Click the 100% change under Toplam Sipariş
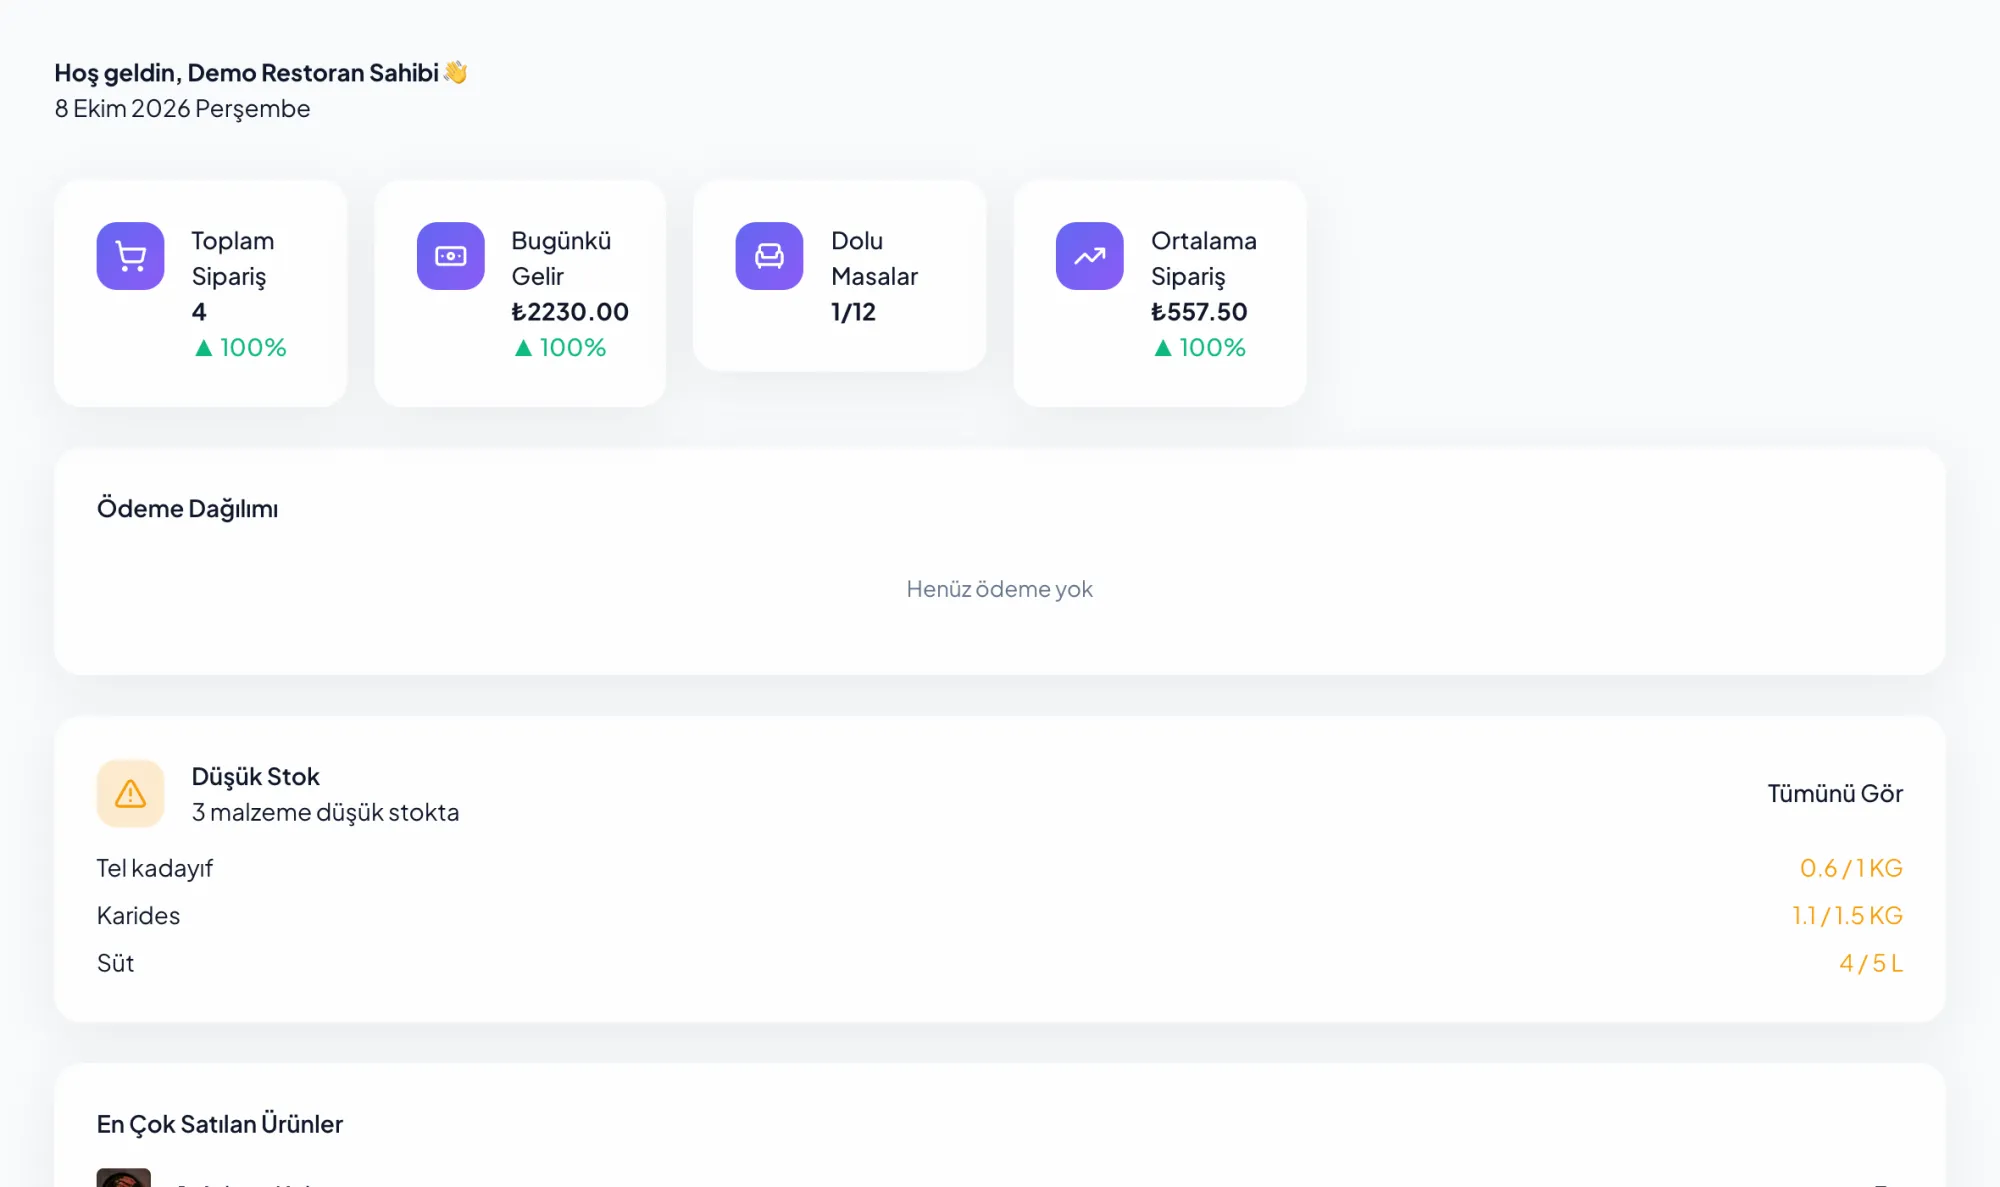The image size is (2000, 1187). pos(240,347)
